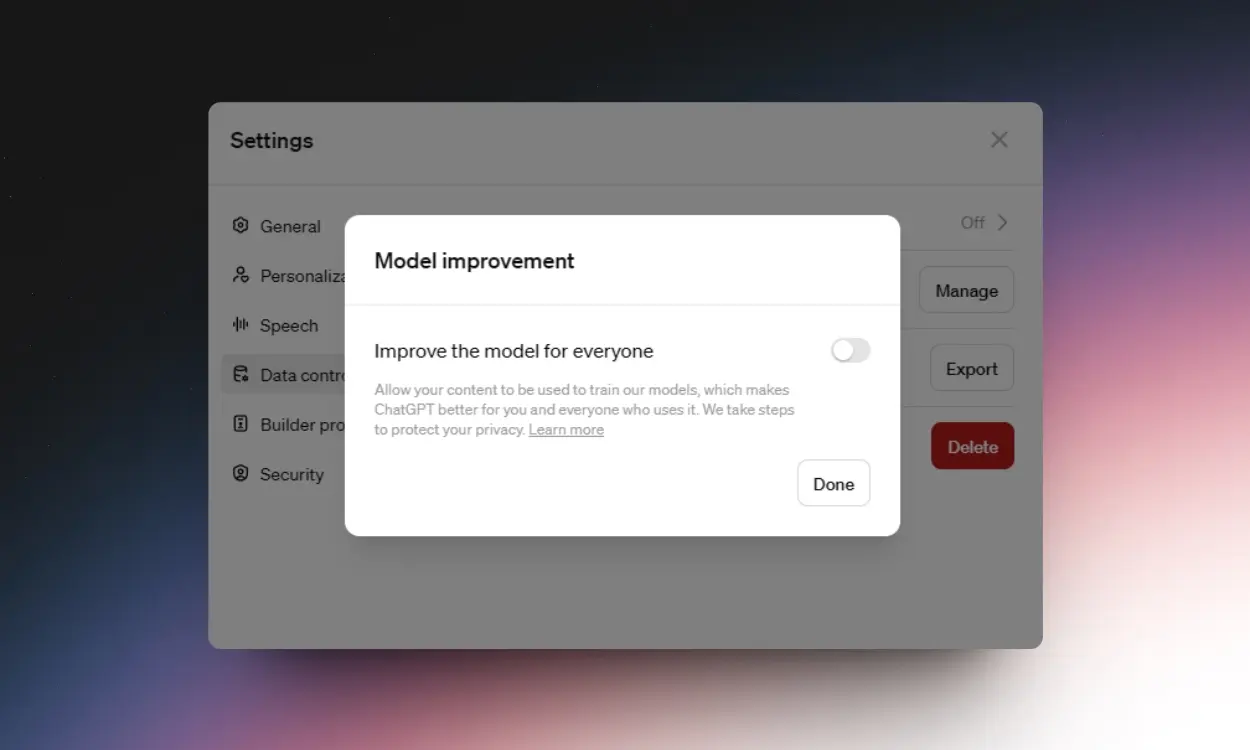Screen dimensions: 1250x750
Task: Click the Export button
Action: coord(972,368)
